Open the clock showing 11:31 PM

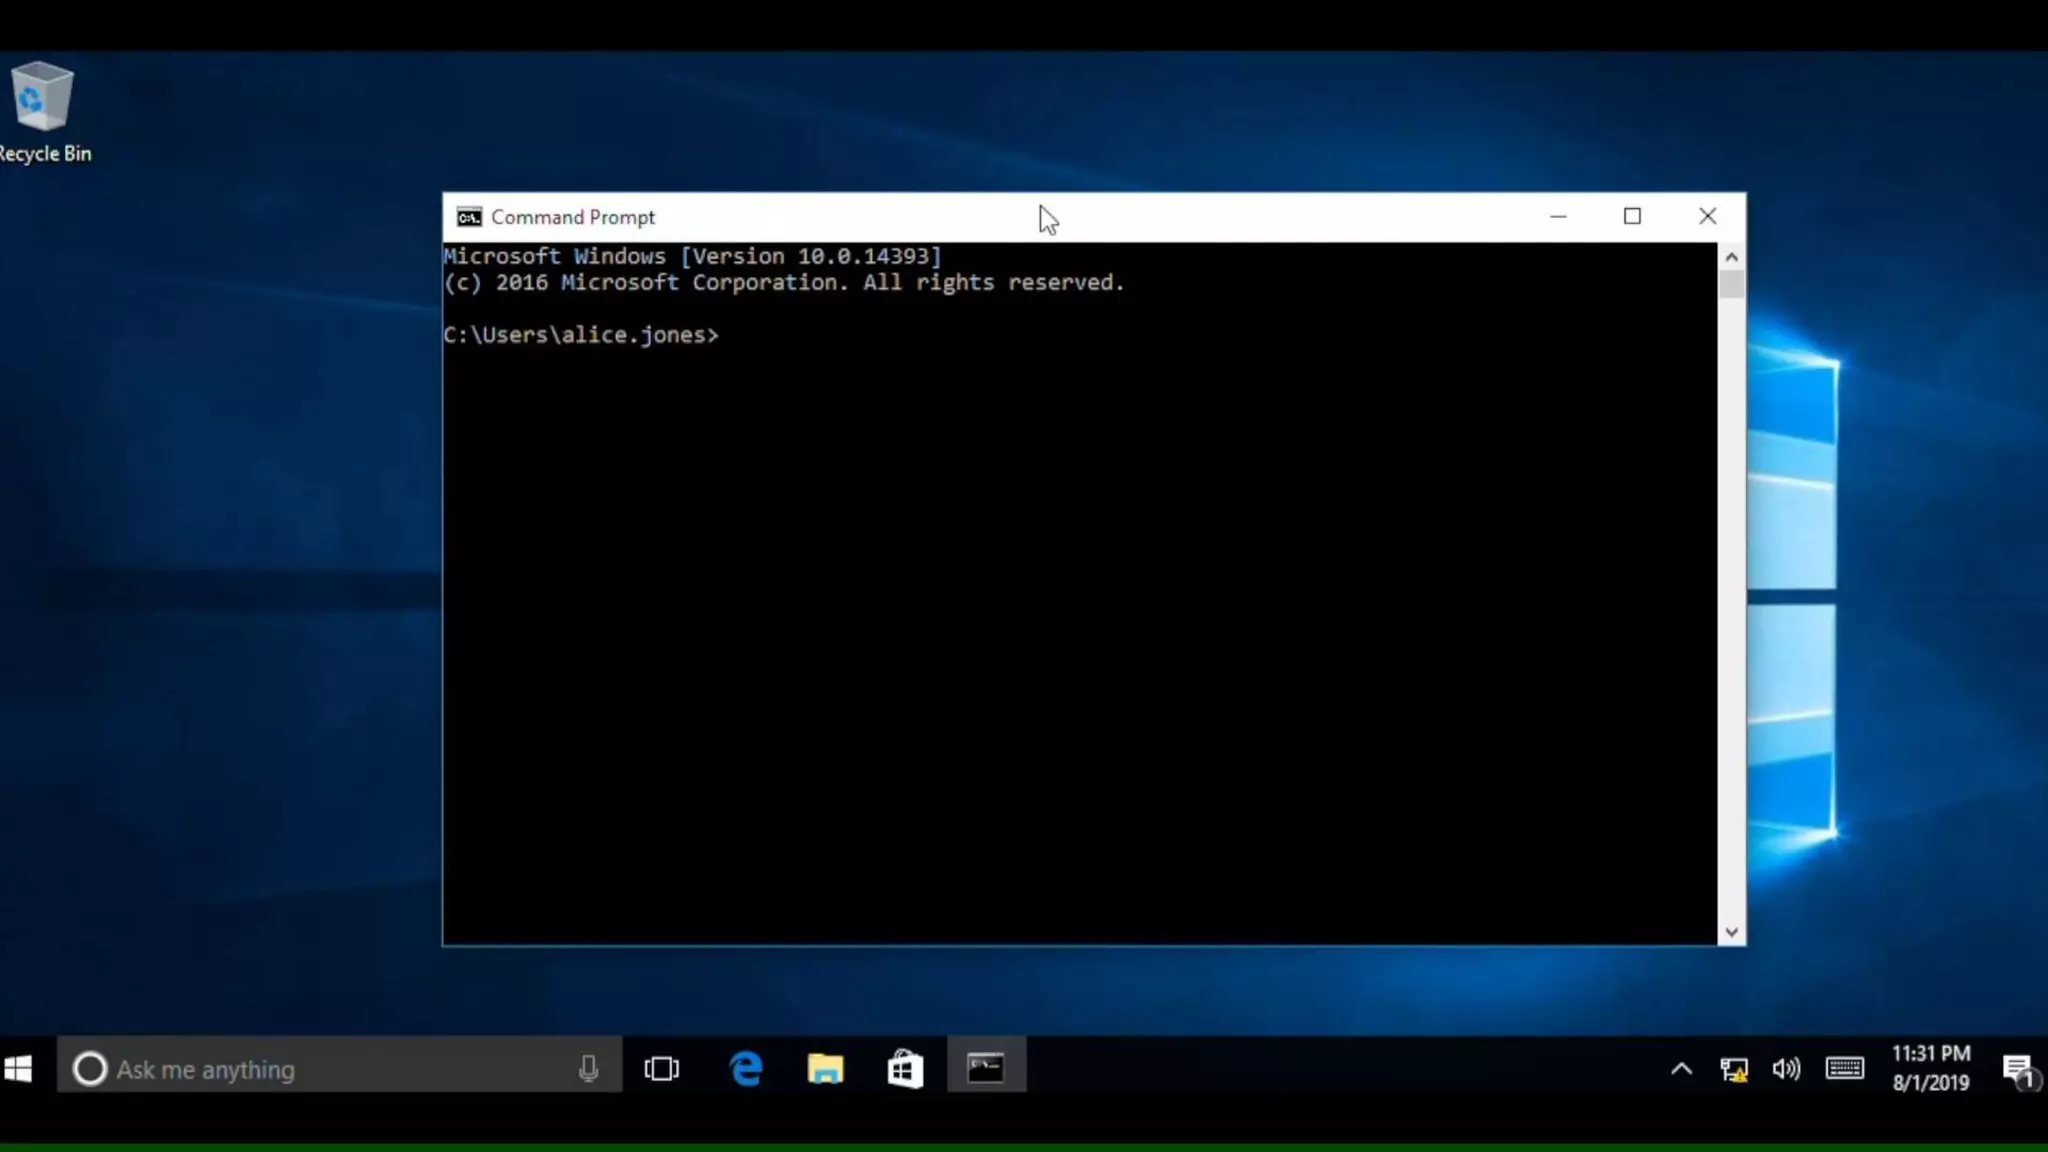(1930, 1068)
